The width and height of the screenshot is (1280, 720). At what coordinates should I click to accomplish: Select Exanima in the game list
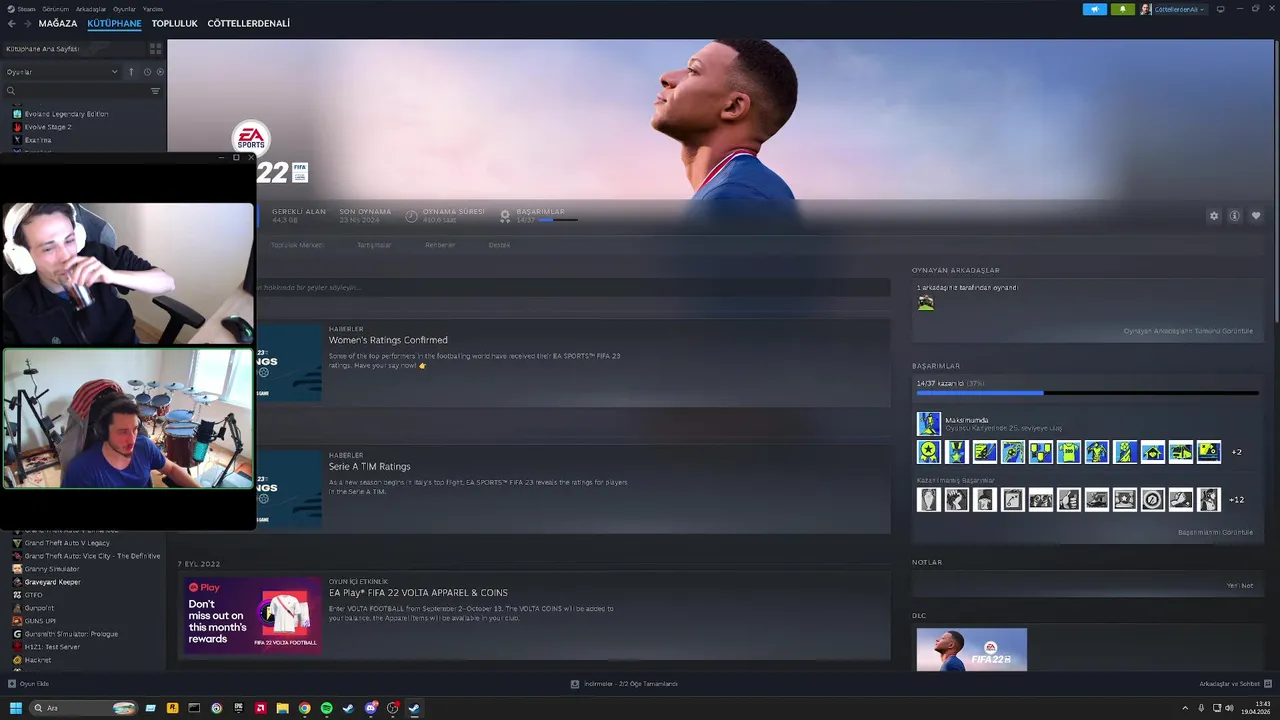pyautogui.click(x=38, y=140)
